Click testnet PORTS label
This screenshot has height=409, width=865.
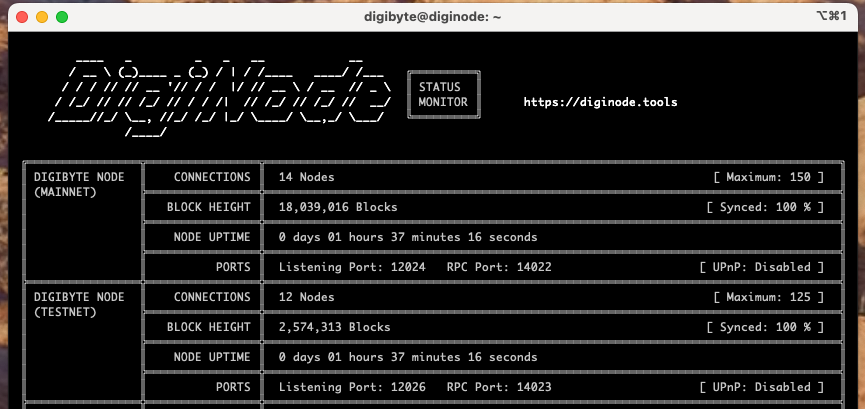[233, 387]
